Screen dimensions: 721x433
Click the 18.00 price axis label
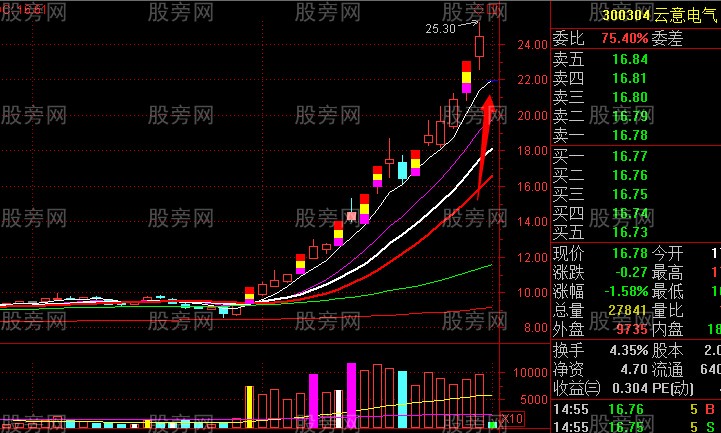[532, 151]
